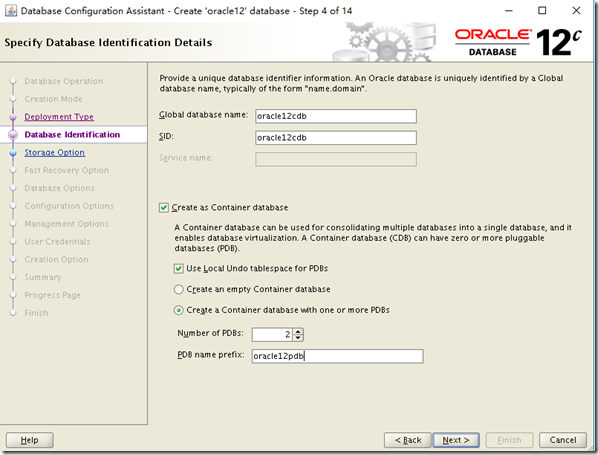Go back with the Back button
The width and height of the screenshot is (599, 455).
(407, 440)
